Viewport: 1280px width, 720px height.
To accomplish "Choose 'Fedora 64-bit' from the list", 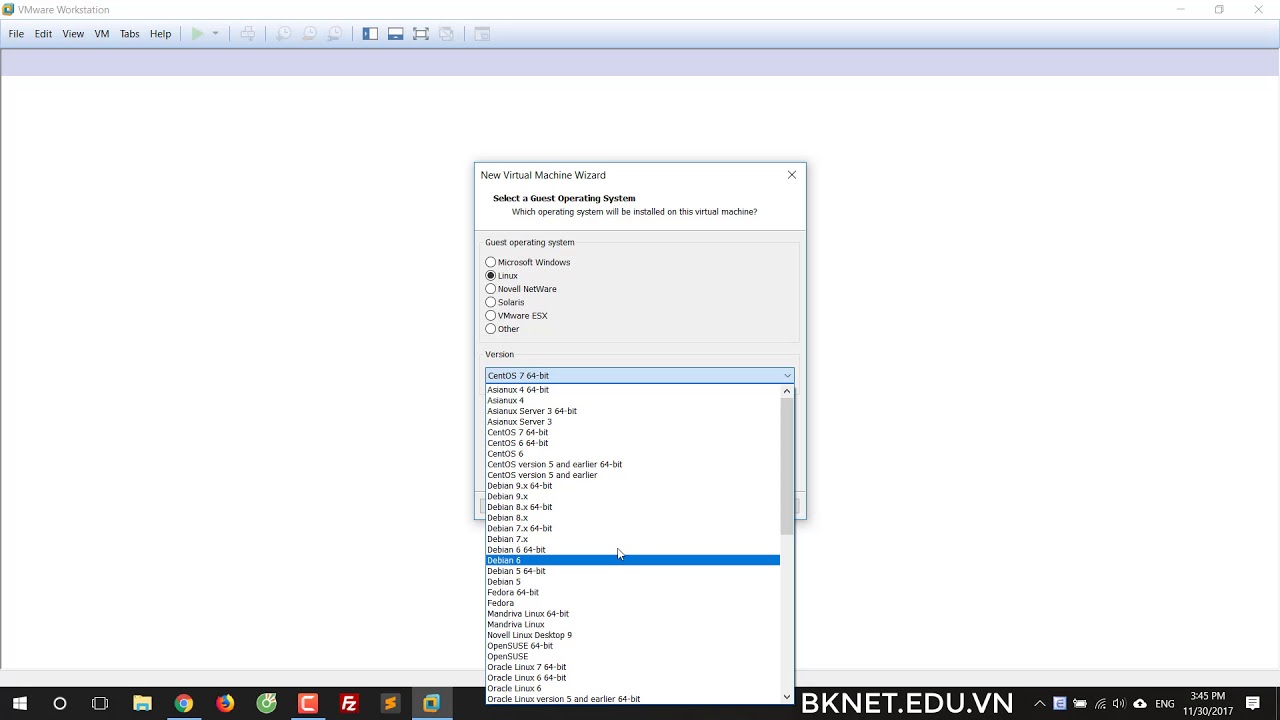I will pos(632,593).
